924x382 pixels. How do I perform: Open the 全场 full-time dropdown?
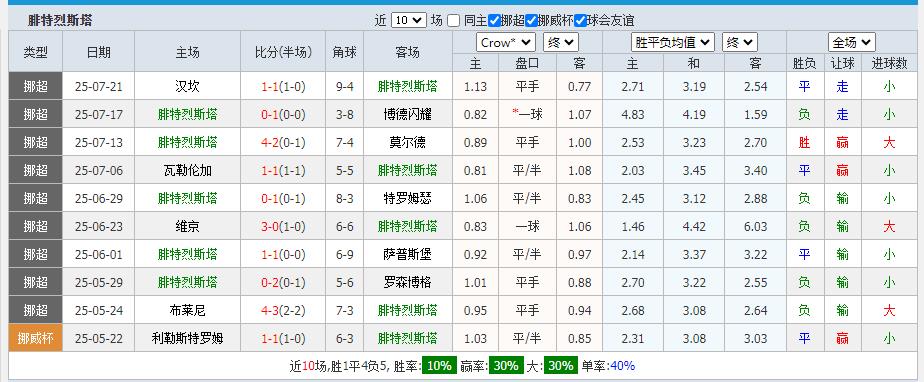pos(852,42)
